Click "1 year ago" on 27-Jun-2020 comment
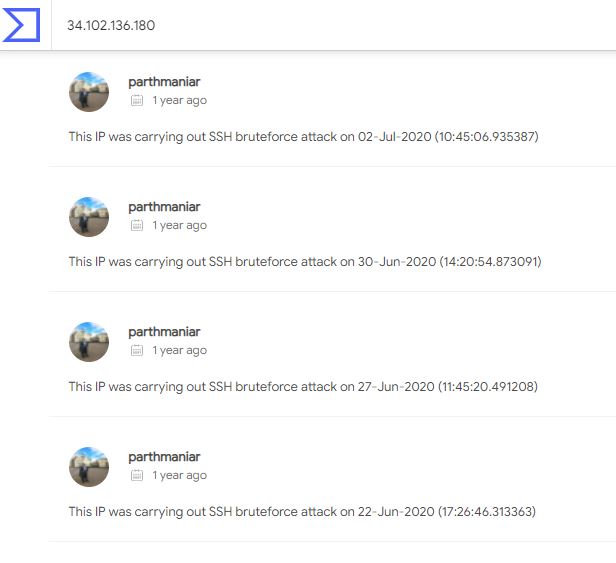Viewport: 616px width, 563px height. coord(180,350)
